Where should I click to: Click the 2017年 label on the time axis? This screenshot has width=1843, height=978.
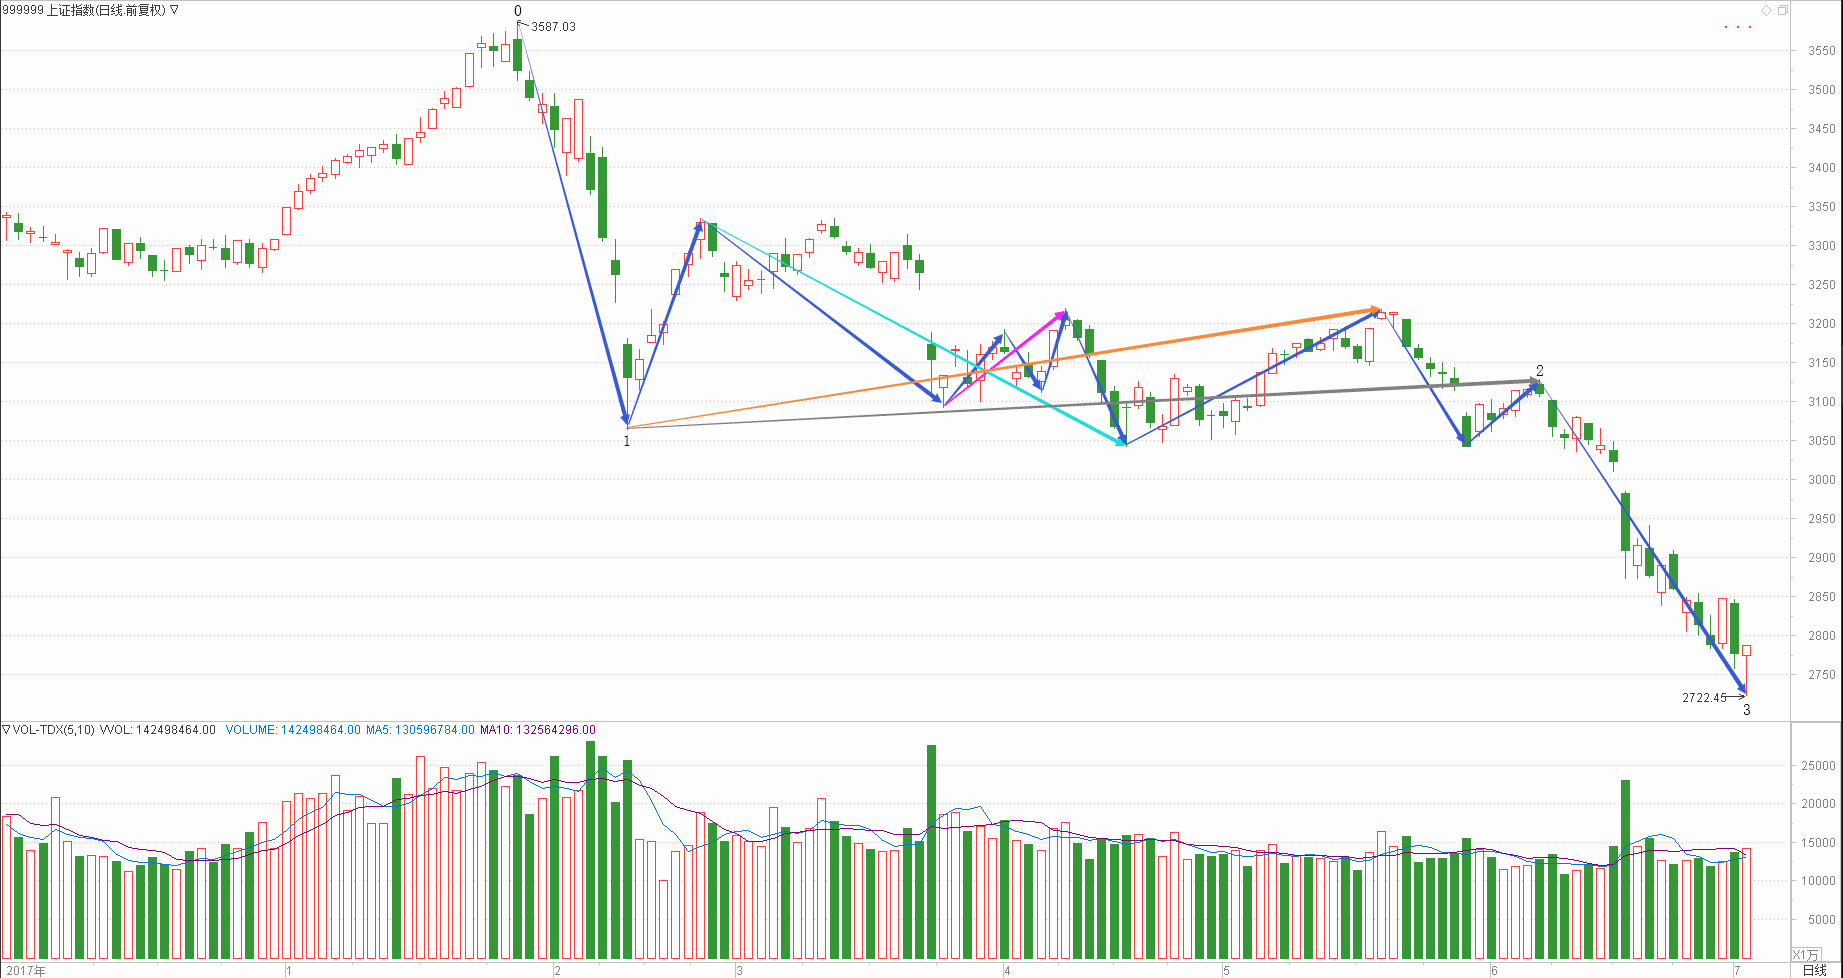25,971
